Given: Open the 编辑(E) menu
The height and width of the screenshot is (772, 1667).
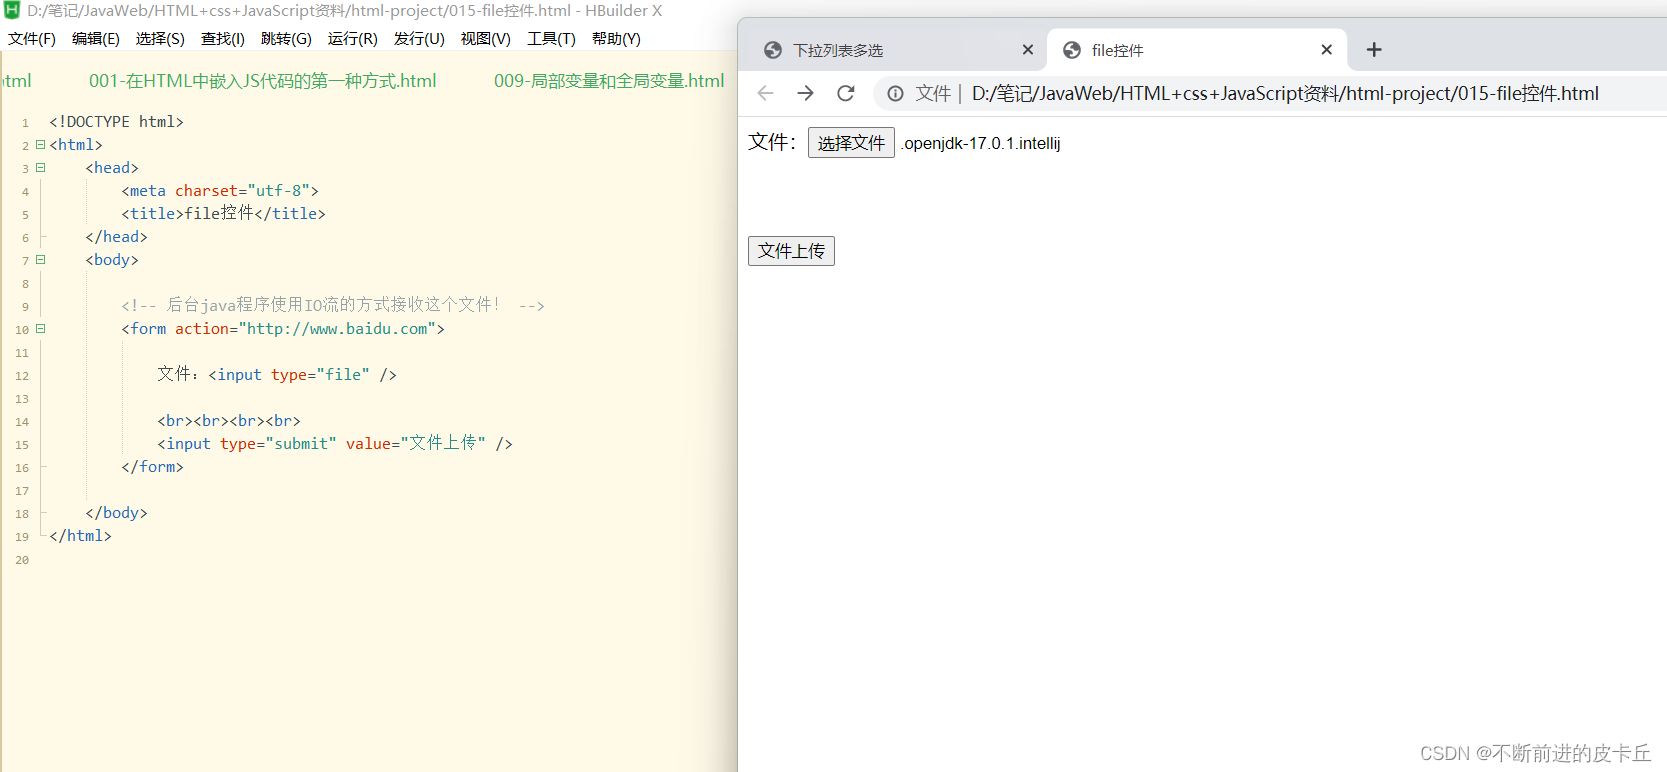Looking at the screenshot, I should coord(96,39).
